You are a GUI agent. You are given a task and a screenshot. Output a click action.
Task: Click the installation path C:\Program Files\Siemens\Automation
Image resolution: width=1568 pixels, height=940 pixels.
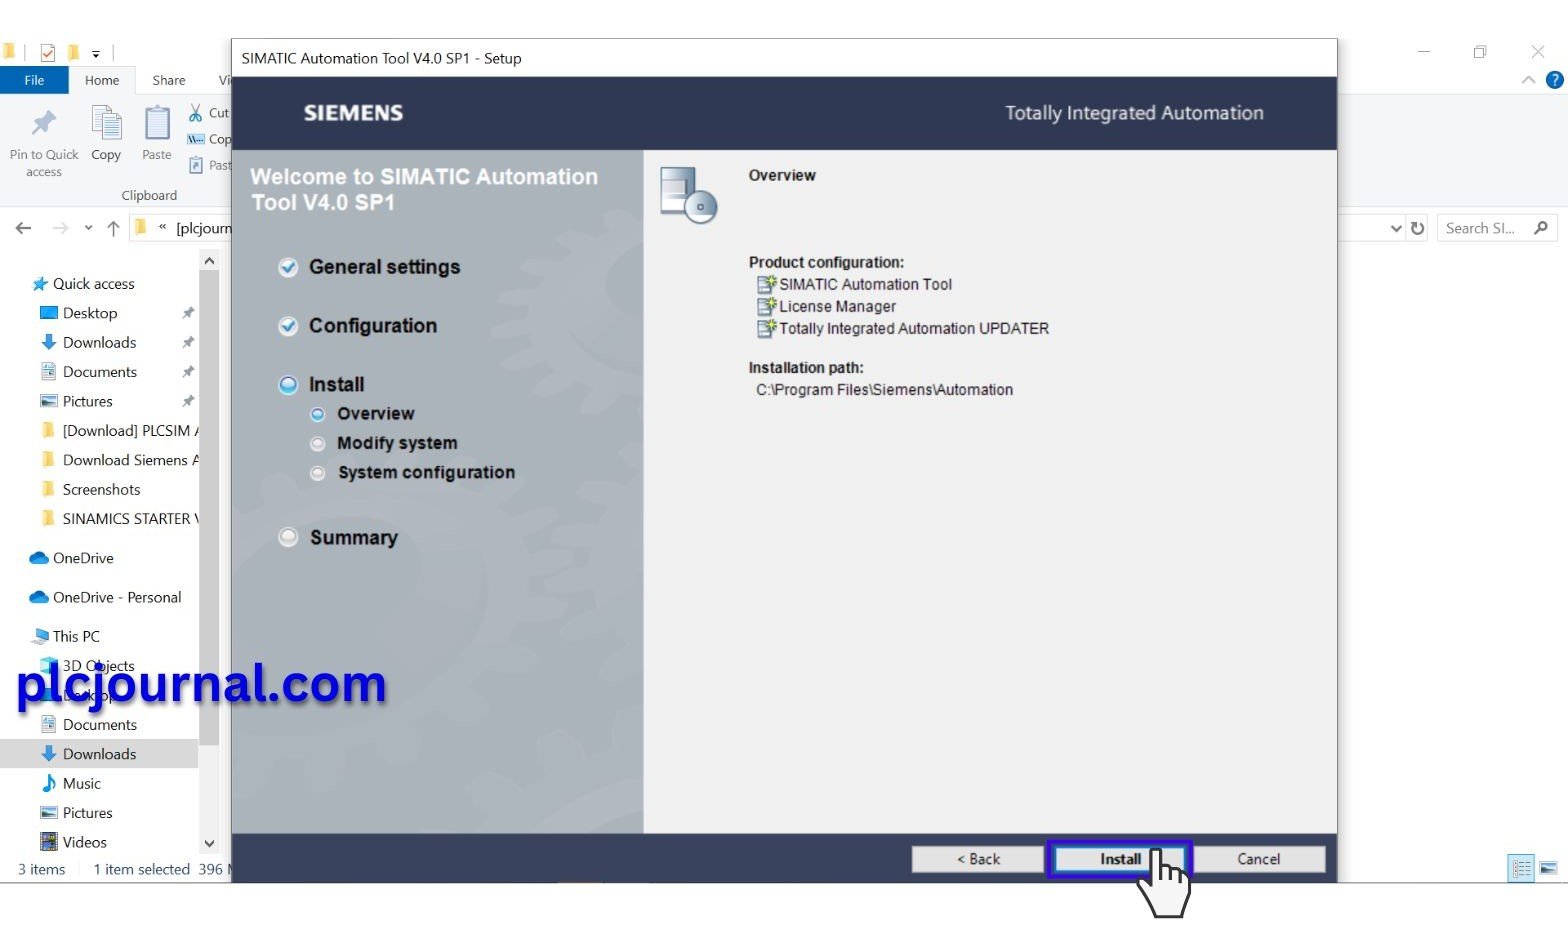[884, 390]
